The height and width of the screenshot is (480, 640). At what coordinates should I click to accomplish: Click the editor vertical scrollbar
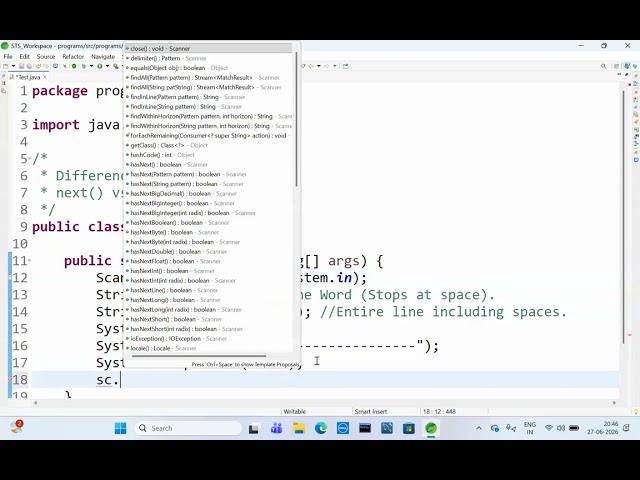pyautogui.click(x=623, y=216)
